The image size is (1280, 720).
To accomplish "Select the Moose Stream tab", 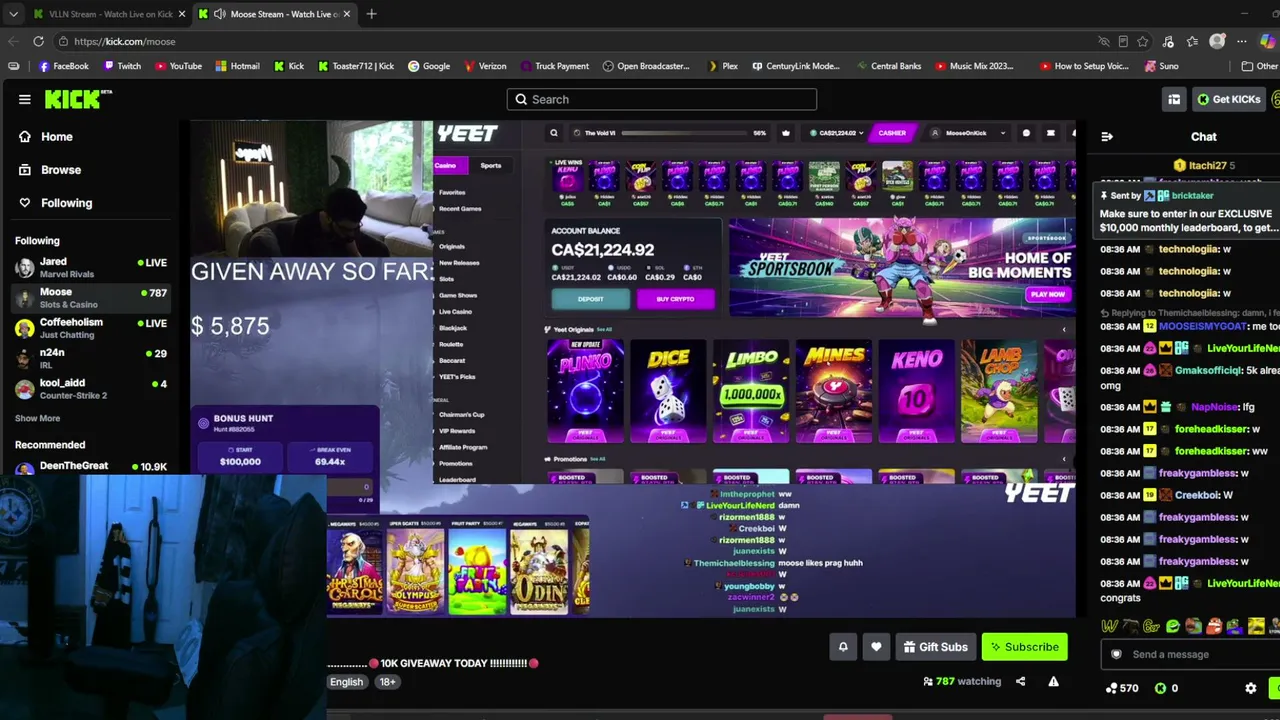I will [x=275, y=14].
